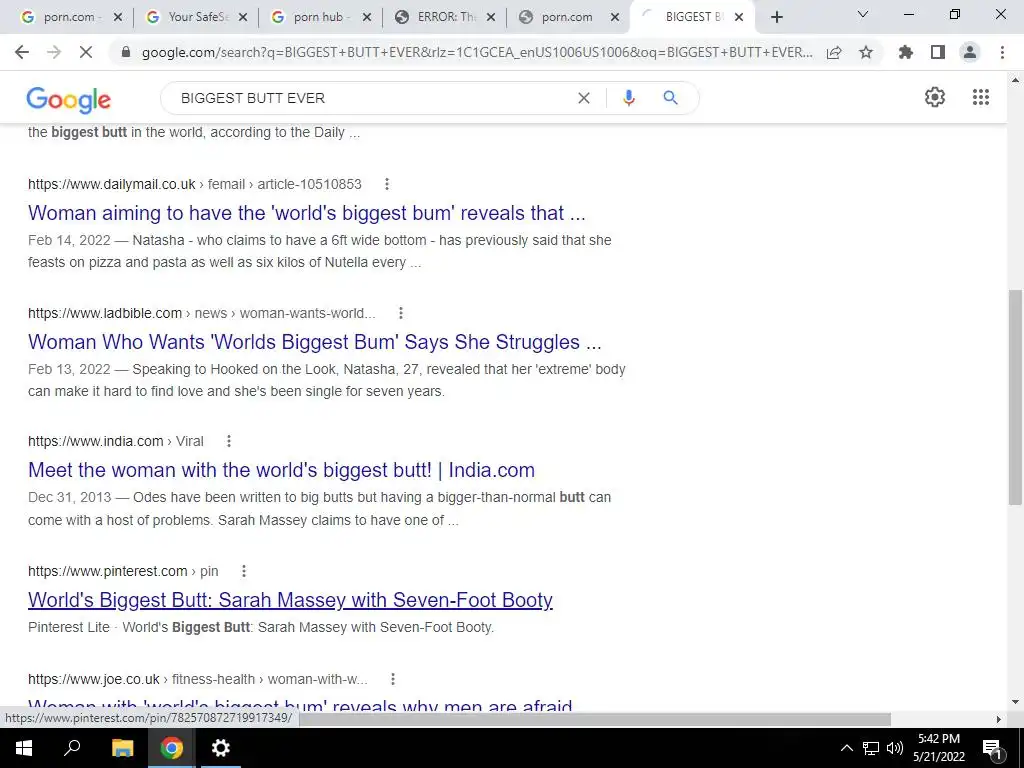Open options for the dailymail.co.uk result

click(x=387, y=184)
